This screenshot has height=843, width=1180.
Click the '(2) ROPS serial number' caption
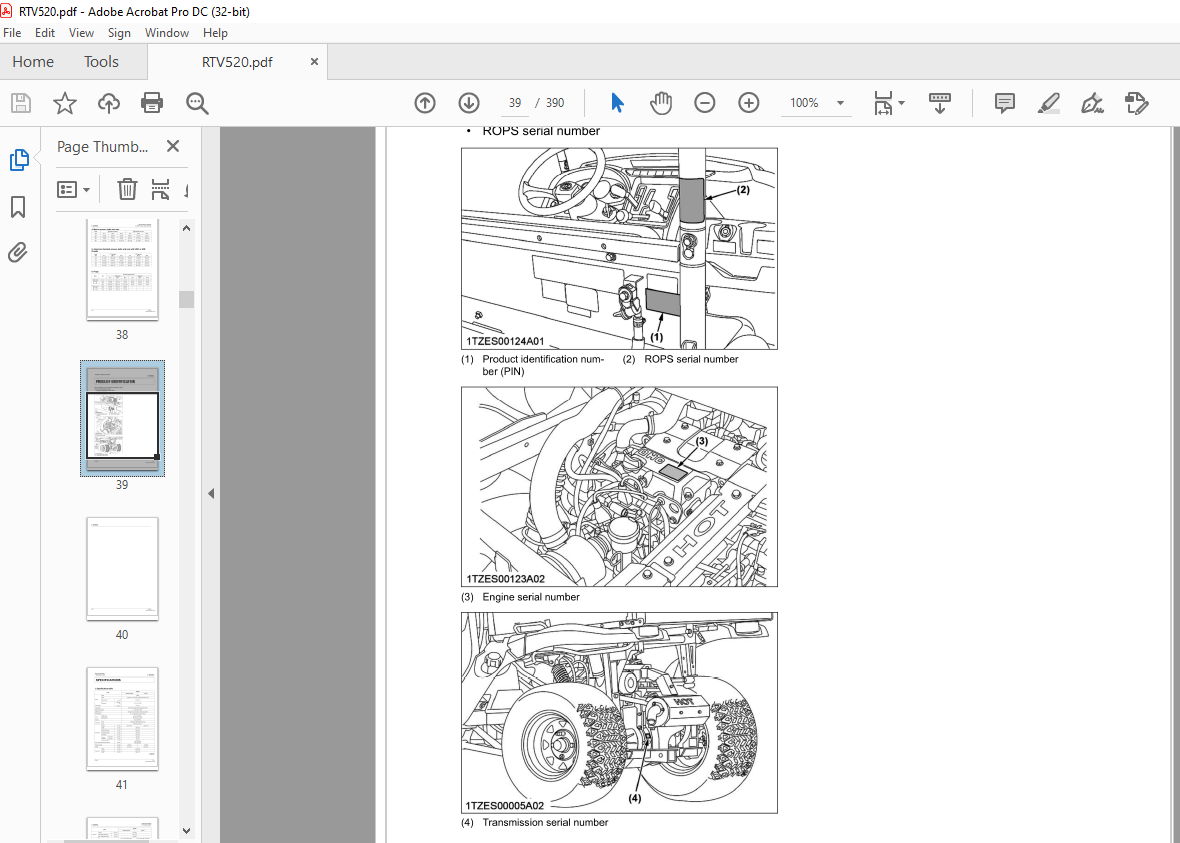(680, 359)
